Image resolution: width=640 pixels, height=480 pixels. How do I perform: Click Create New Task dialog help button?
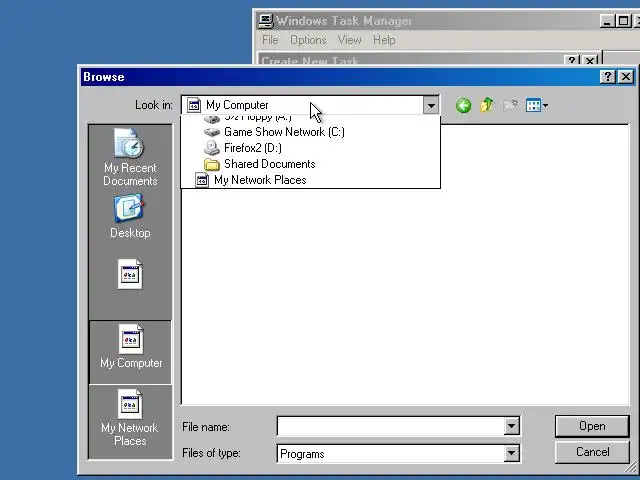tap(572, 60)
